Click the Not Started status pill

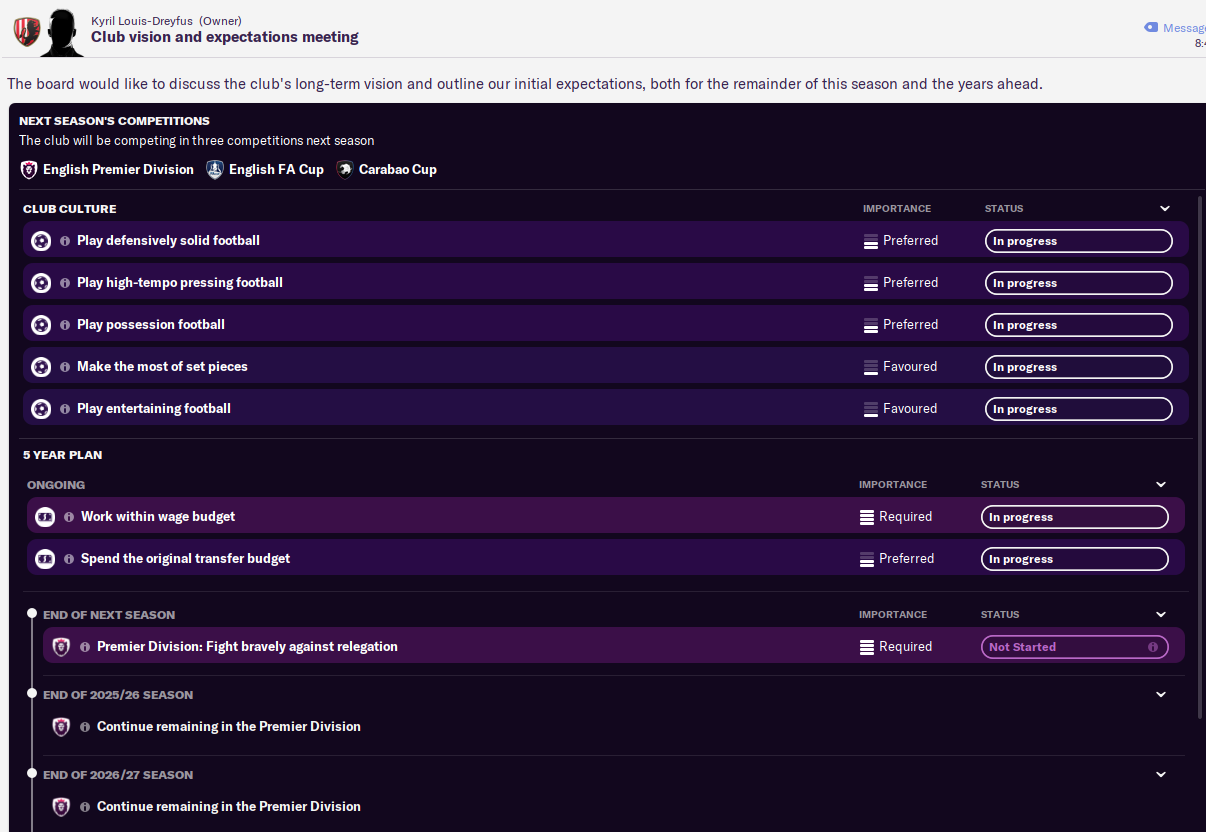click(1075, 647)
